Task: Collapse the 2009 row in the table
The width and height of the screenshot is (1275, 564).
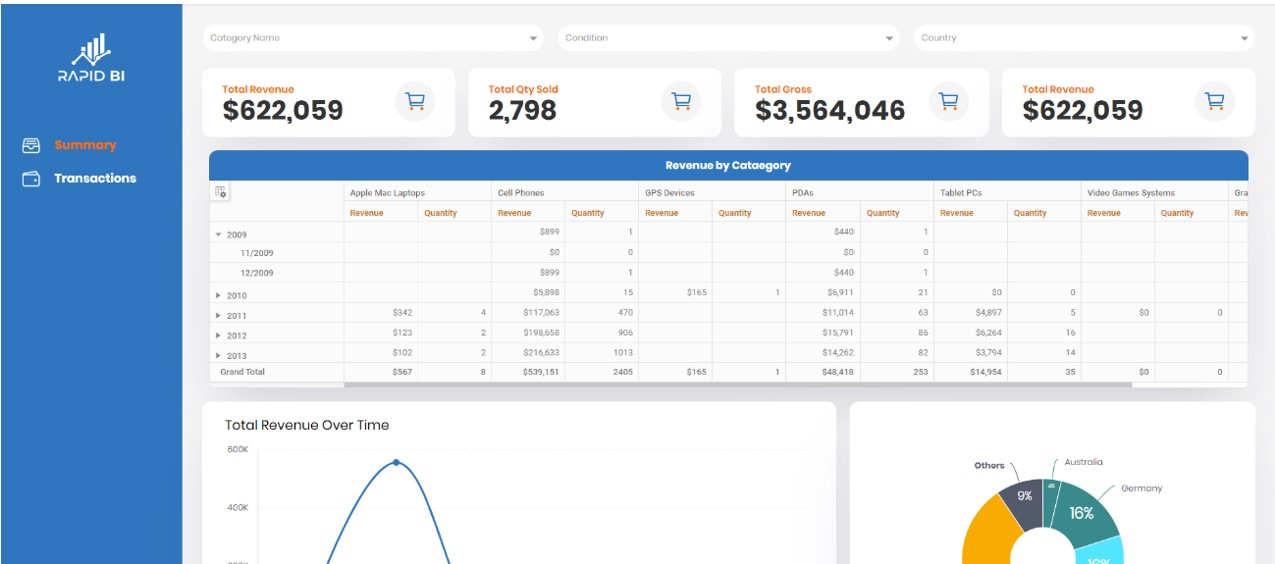Action: pyautogui.click(x=219, y=235)
